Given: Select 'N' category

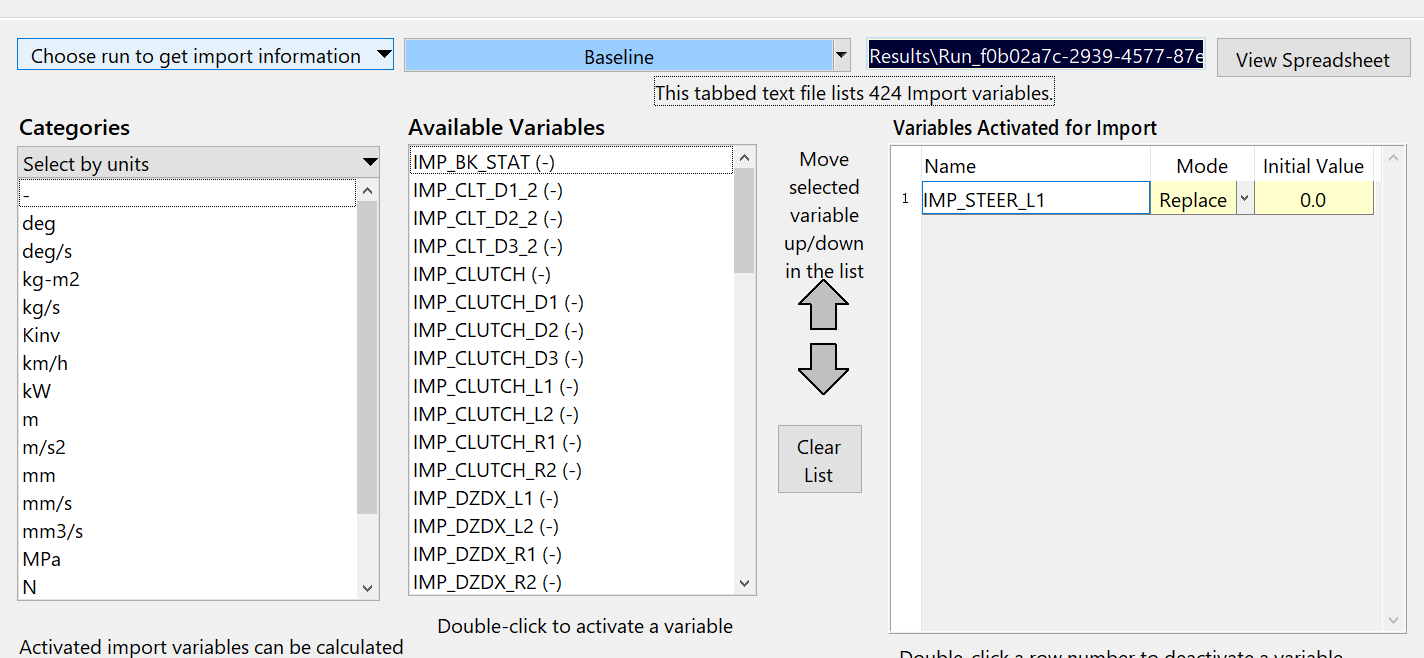Looking at the screenshot, I should tap(187, 587).
